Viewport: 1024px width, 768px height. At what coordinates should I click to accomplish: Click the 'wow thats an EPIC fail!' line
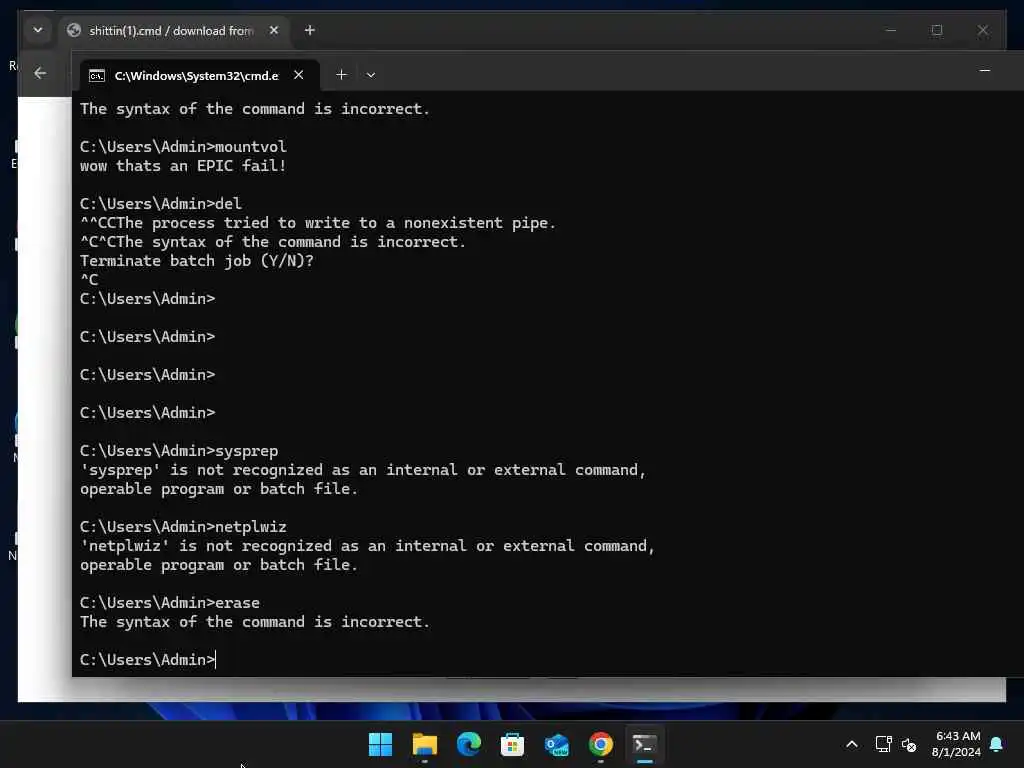[x=183, y=166]
